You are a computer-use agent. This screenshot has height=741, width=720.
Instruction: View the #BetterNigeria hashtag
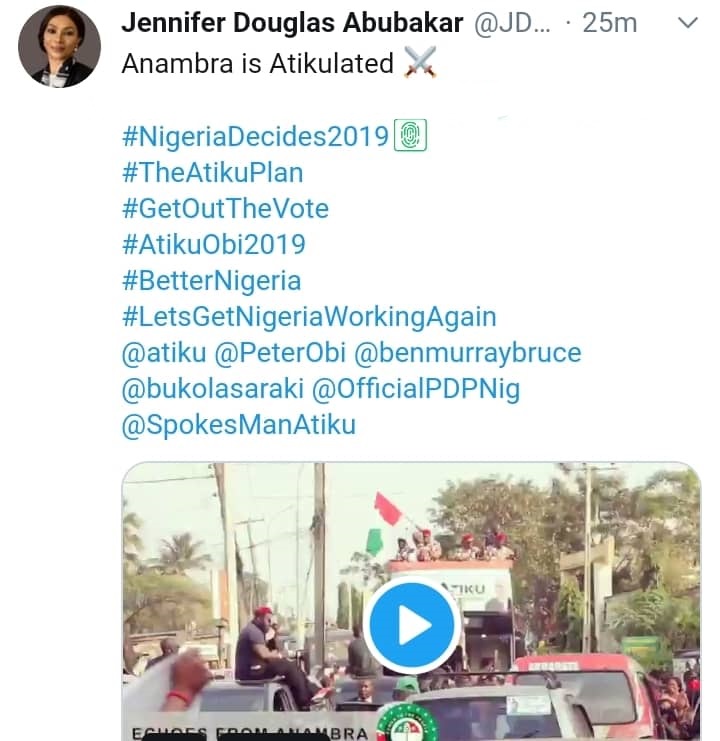point(210,281)
